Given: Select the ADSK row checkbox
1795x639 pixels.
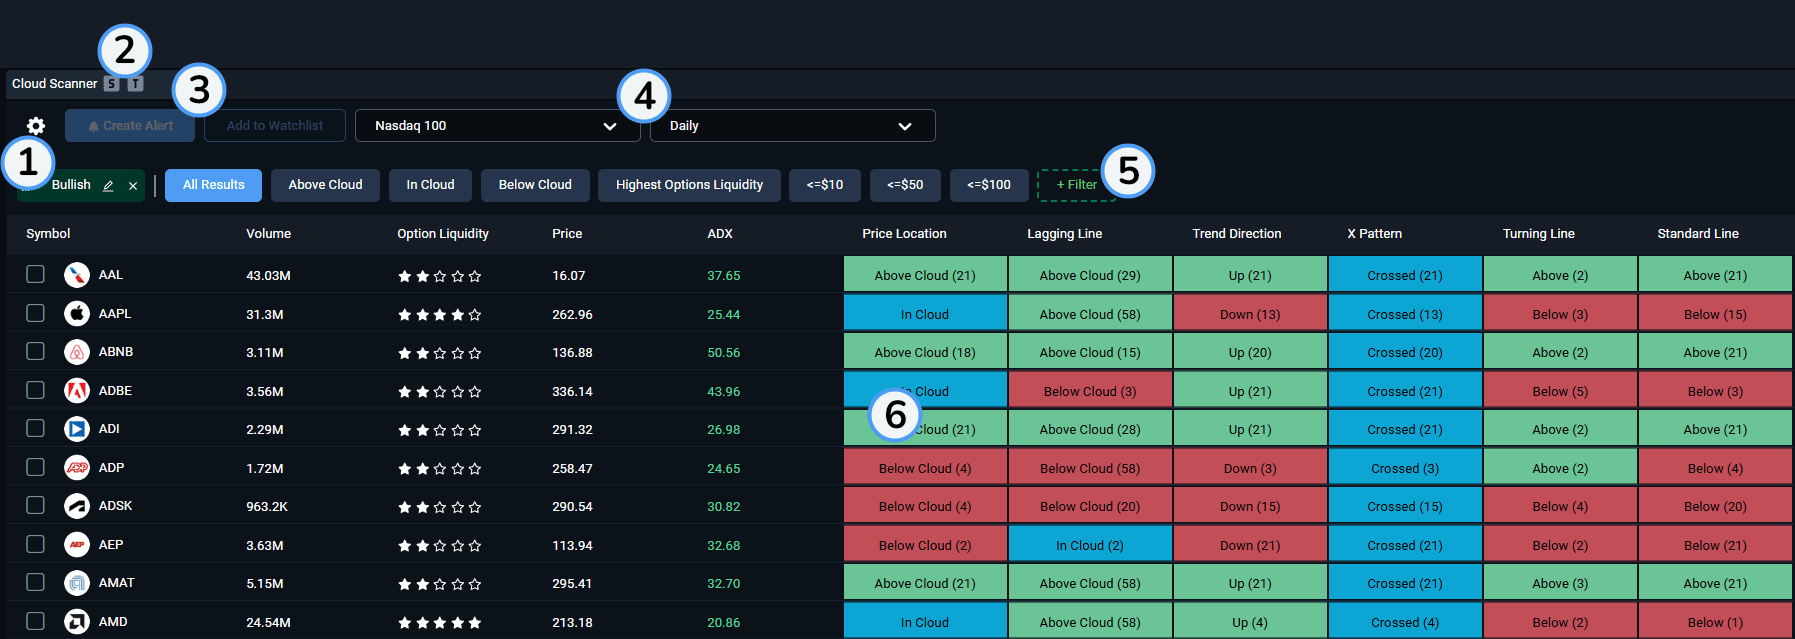Looking at the screenshot, I should [35, 505].
